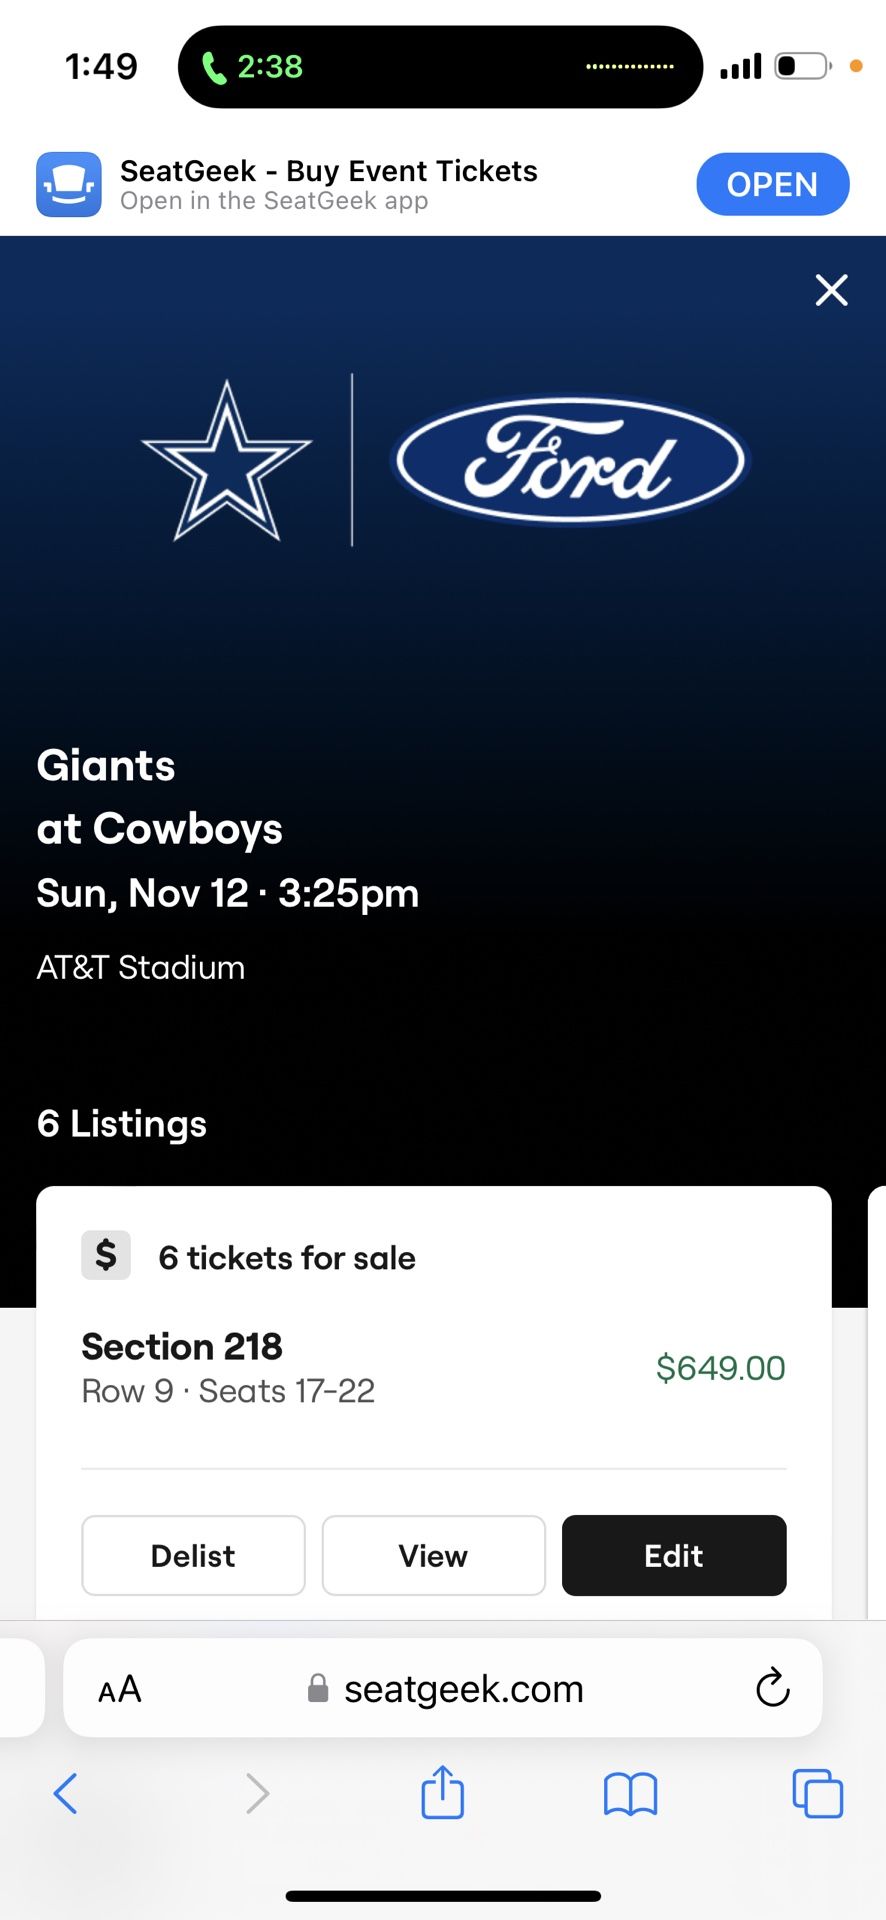The width and height of the screenshot is (886, 1920).
Task: Tap the active call timer pill
Action: [x=253, y=67]
